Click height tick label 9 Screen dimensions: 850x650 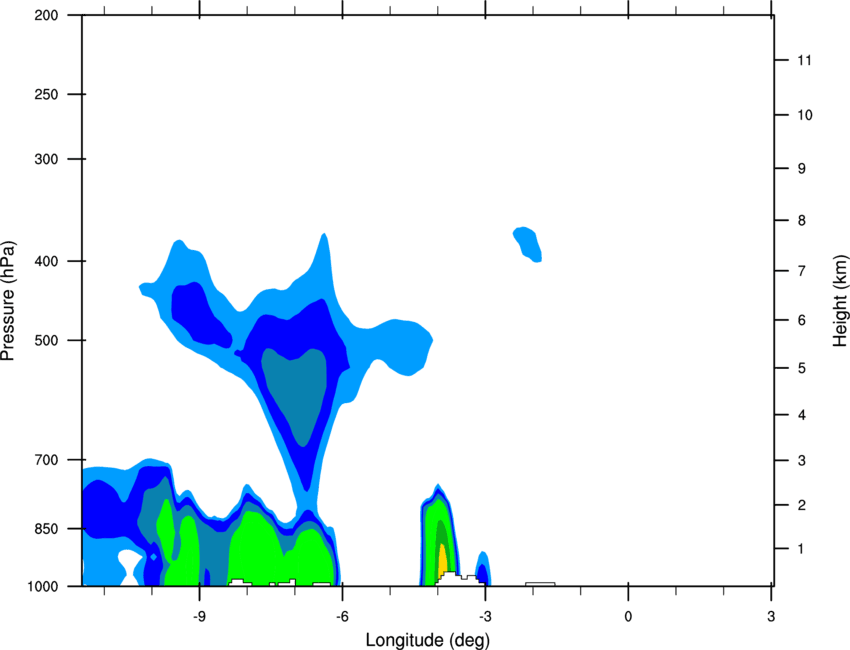[802, 169]
